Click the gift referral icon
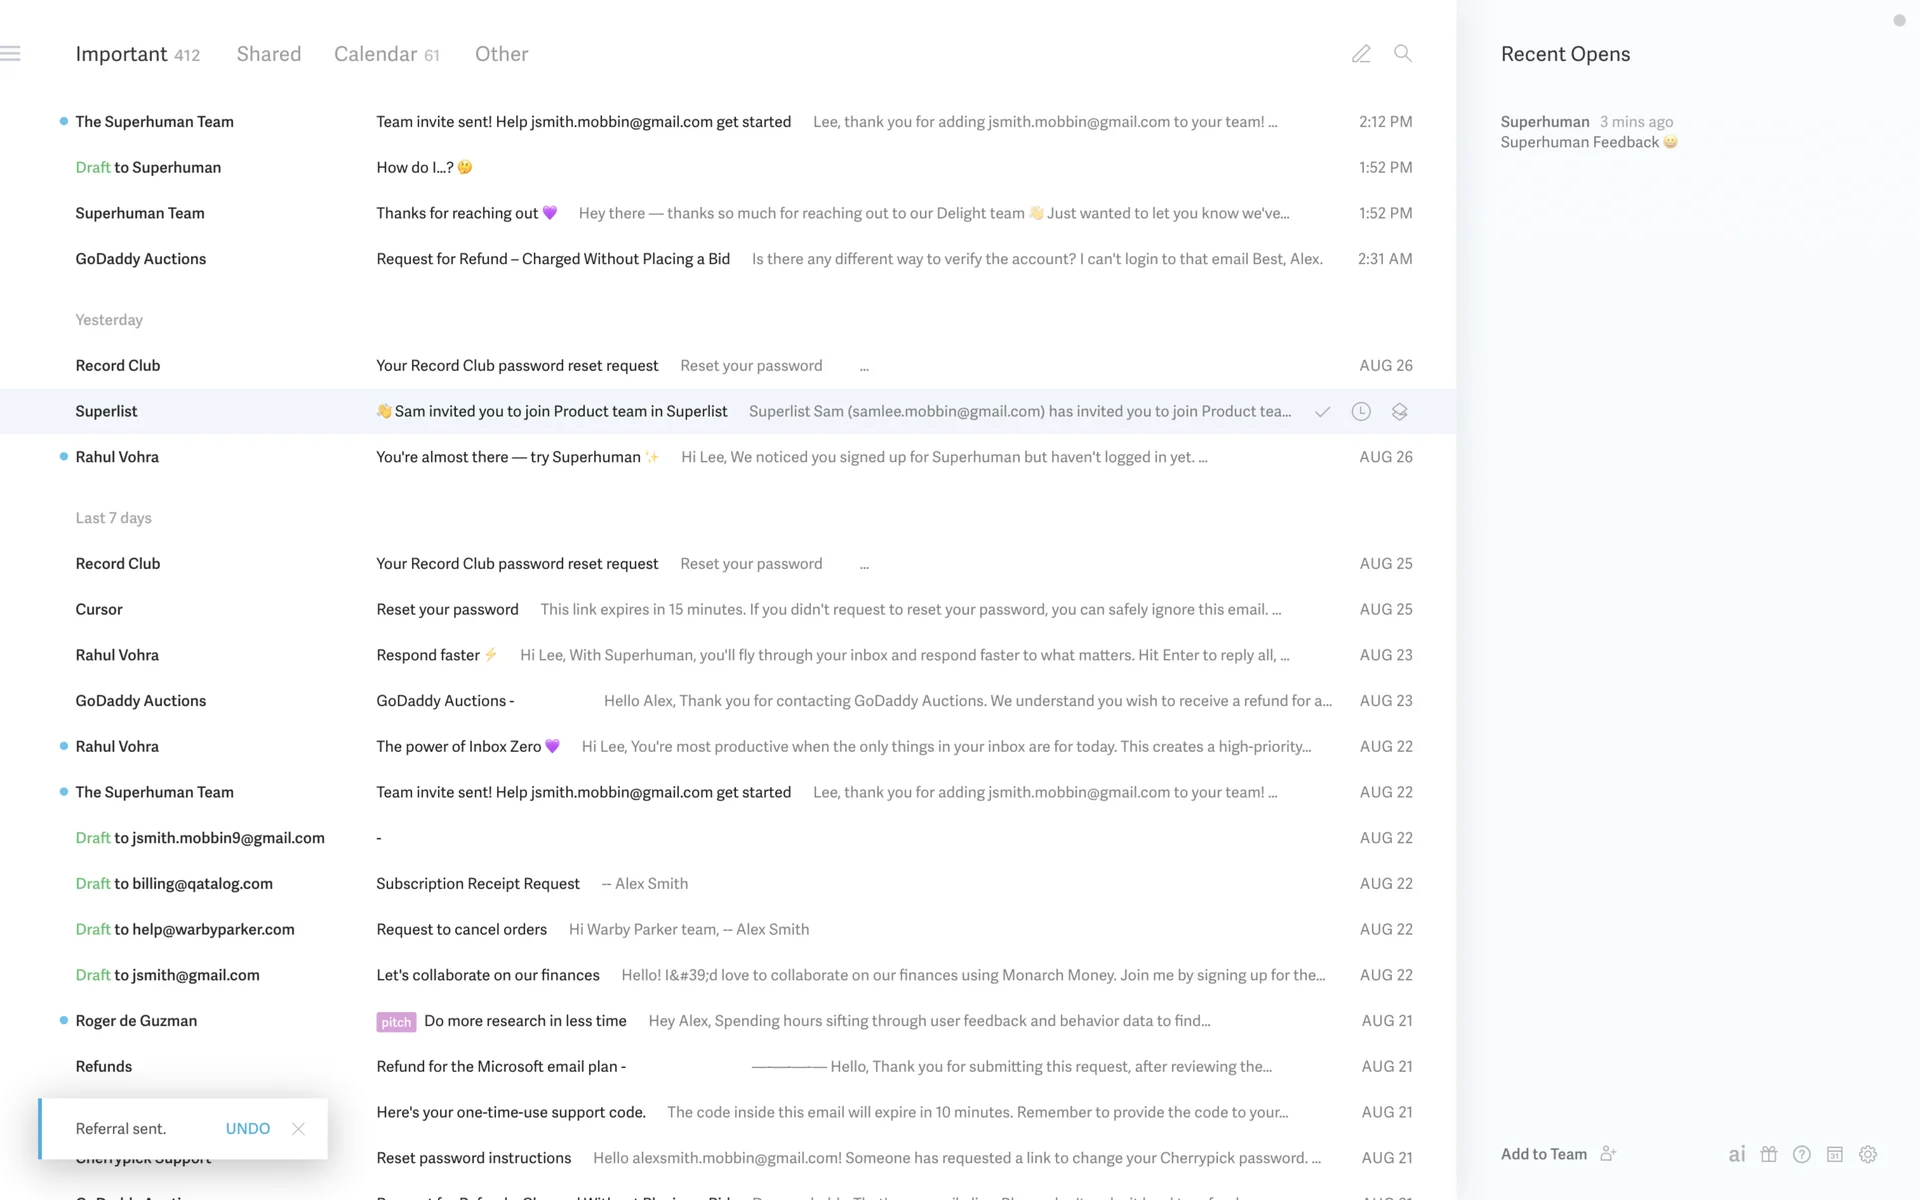Viewport: 1920px width, 1200px height. coord(1769,1154)
